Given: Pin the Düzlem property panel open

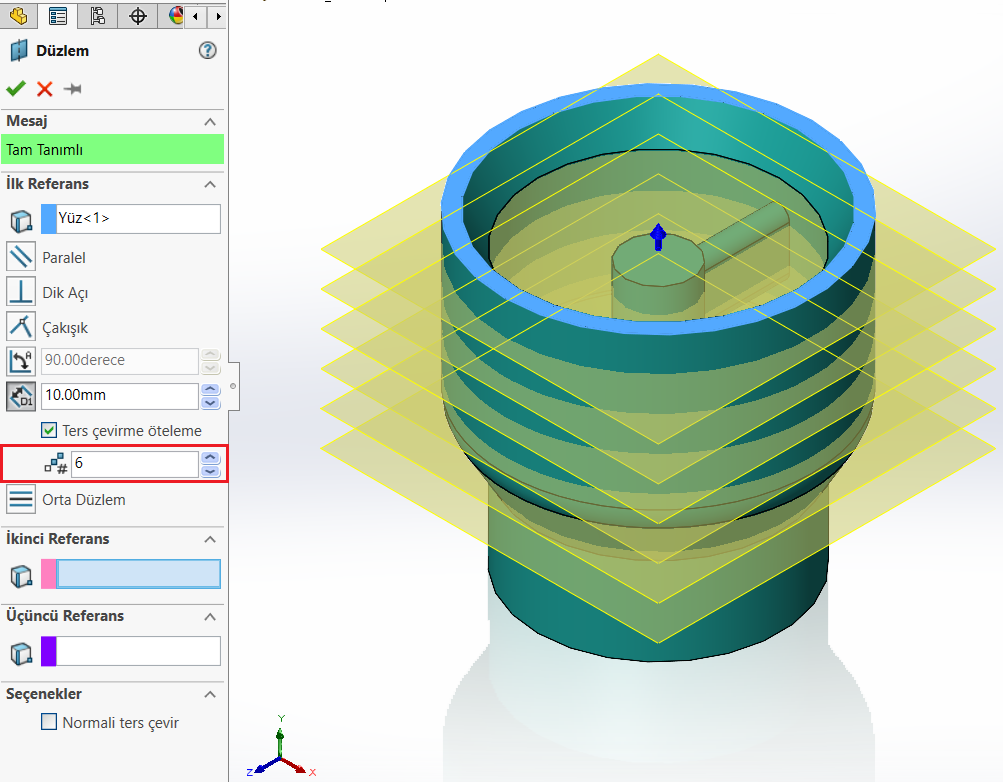Looking at the screenshot, I should point(72,89).
